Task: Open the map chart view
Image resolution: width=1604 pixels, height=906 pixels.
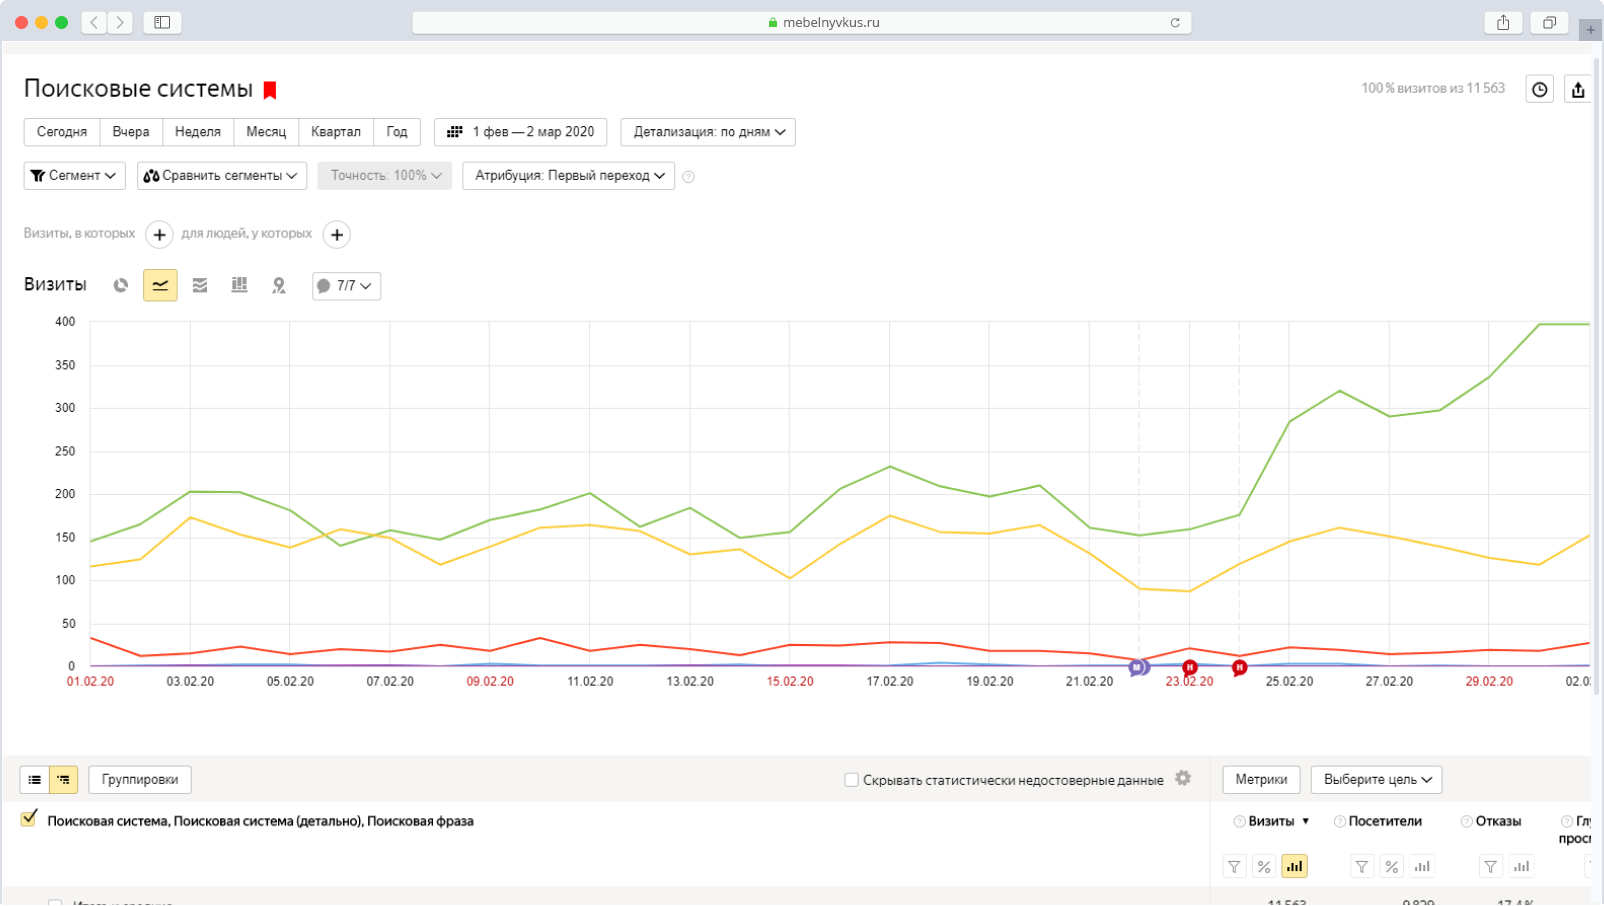Action: point(279,285)
